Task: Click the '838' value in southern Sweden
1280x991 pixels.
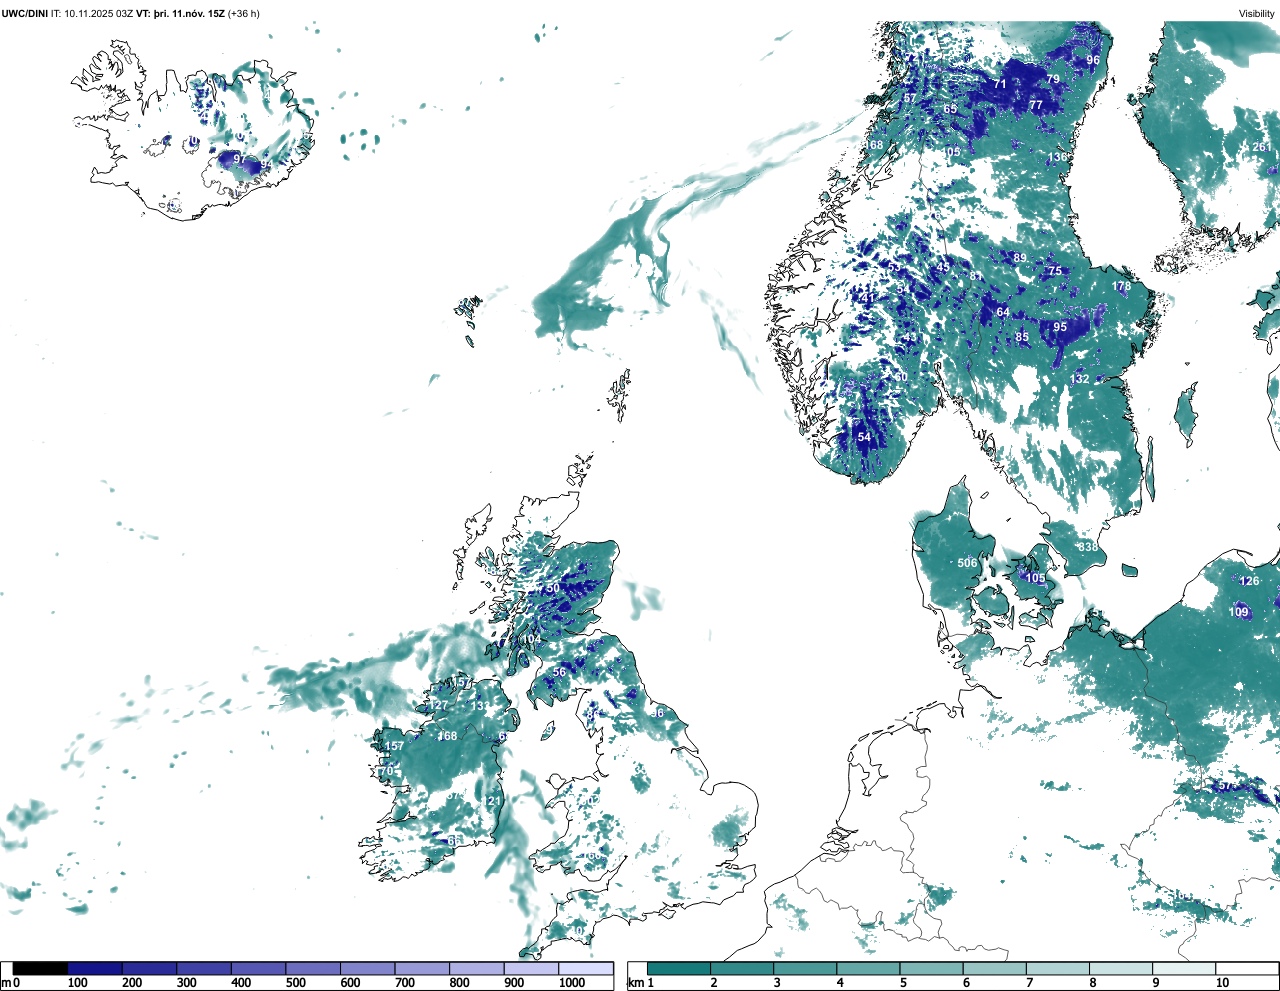Action: [x=1088, y=547]
